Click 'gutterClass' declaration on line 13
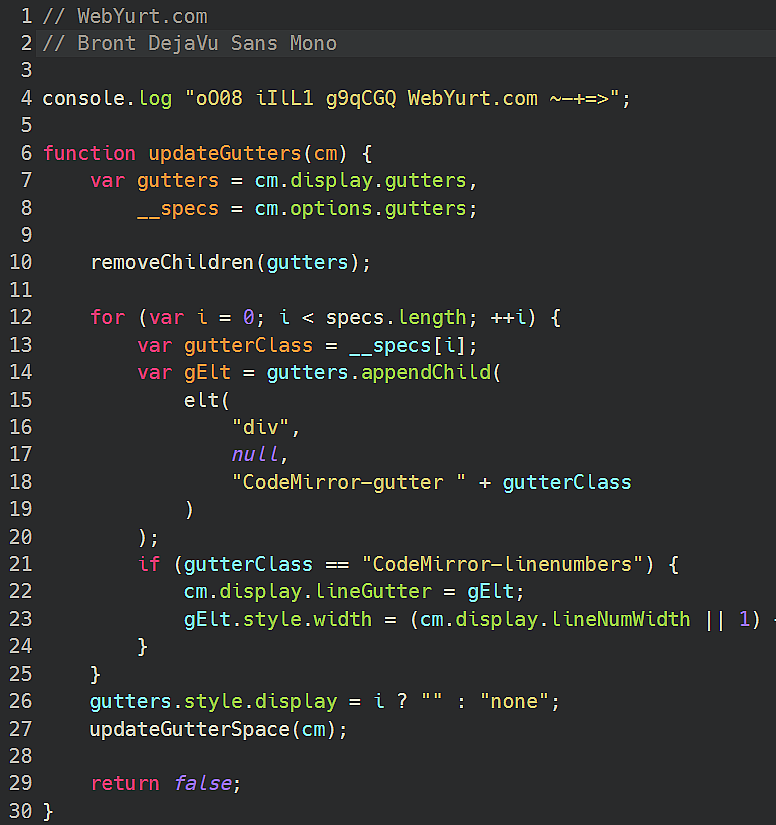Viewport: 776px width, 825px height. tap(248, 346)
